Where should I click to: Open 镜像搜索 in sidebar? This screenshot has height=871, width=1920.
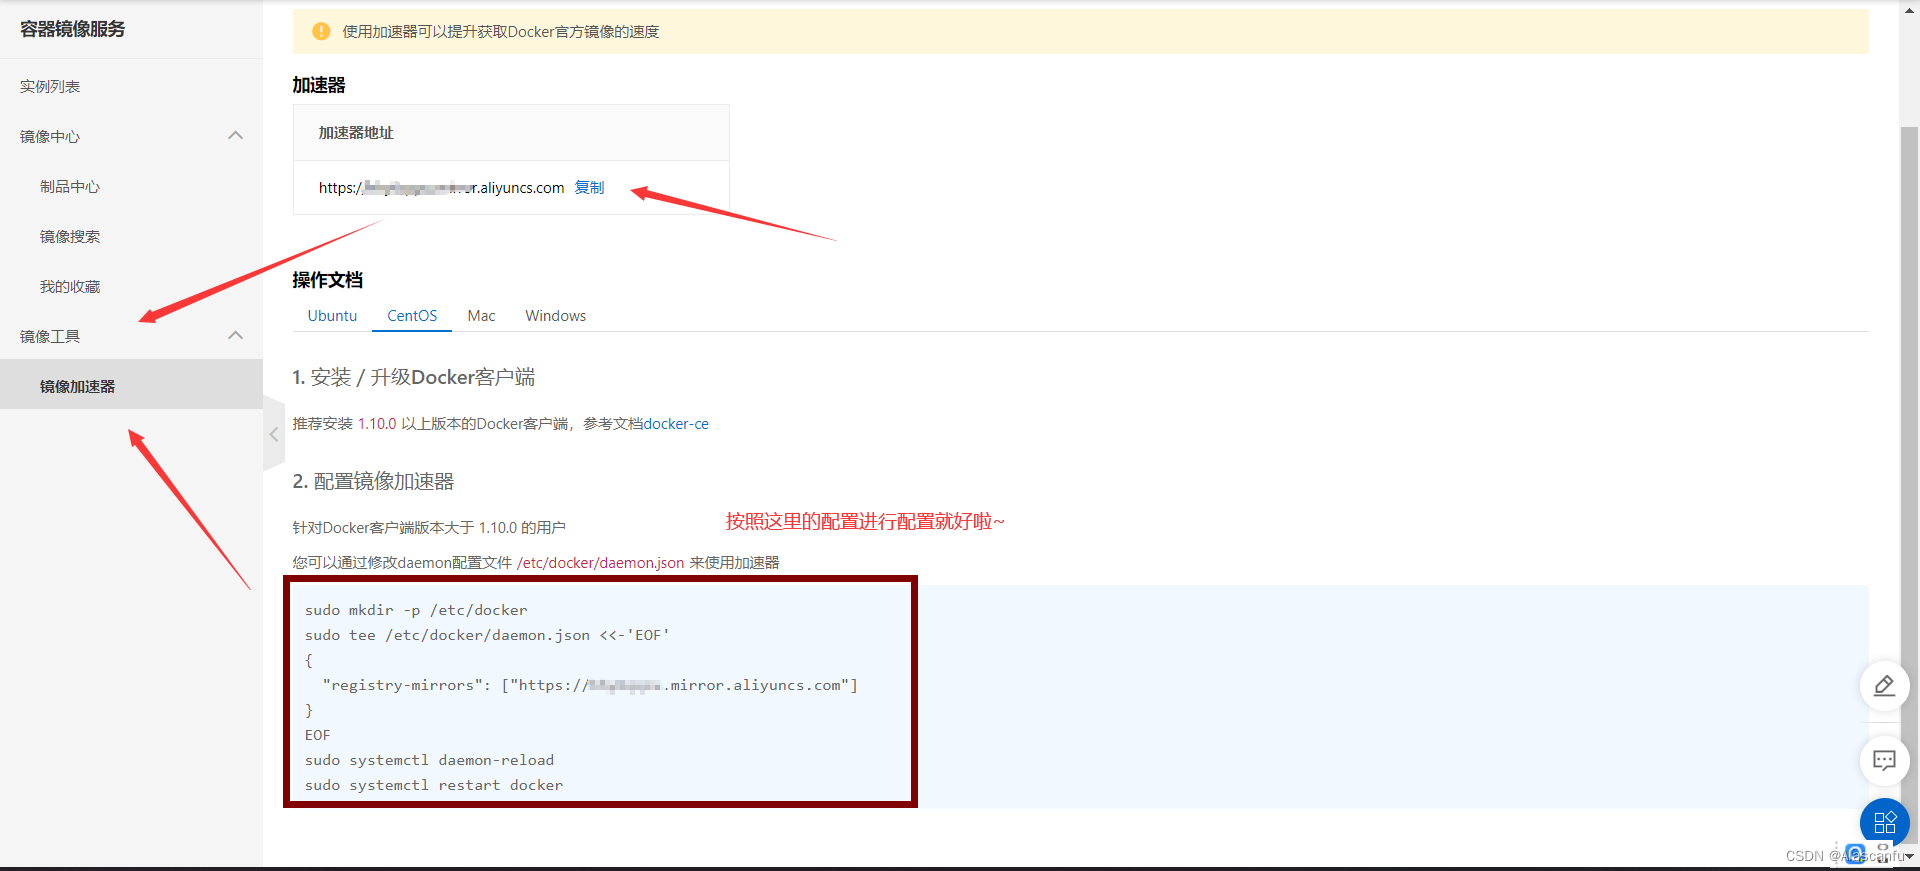click(70, 237)
